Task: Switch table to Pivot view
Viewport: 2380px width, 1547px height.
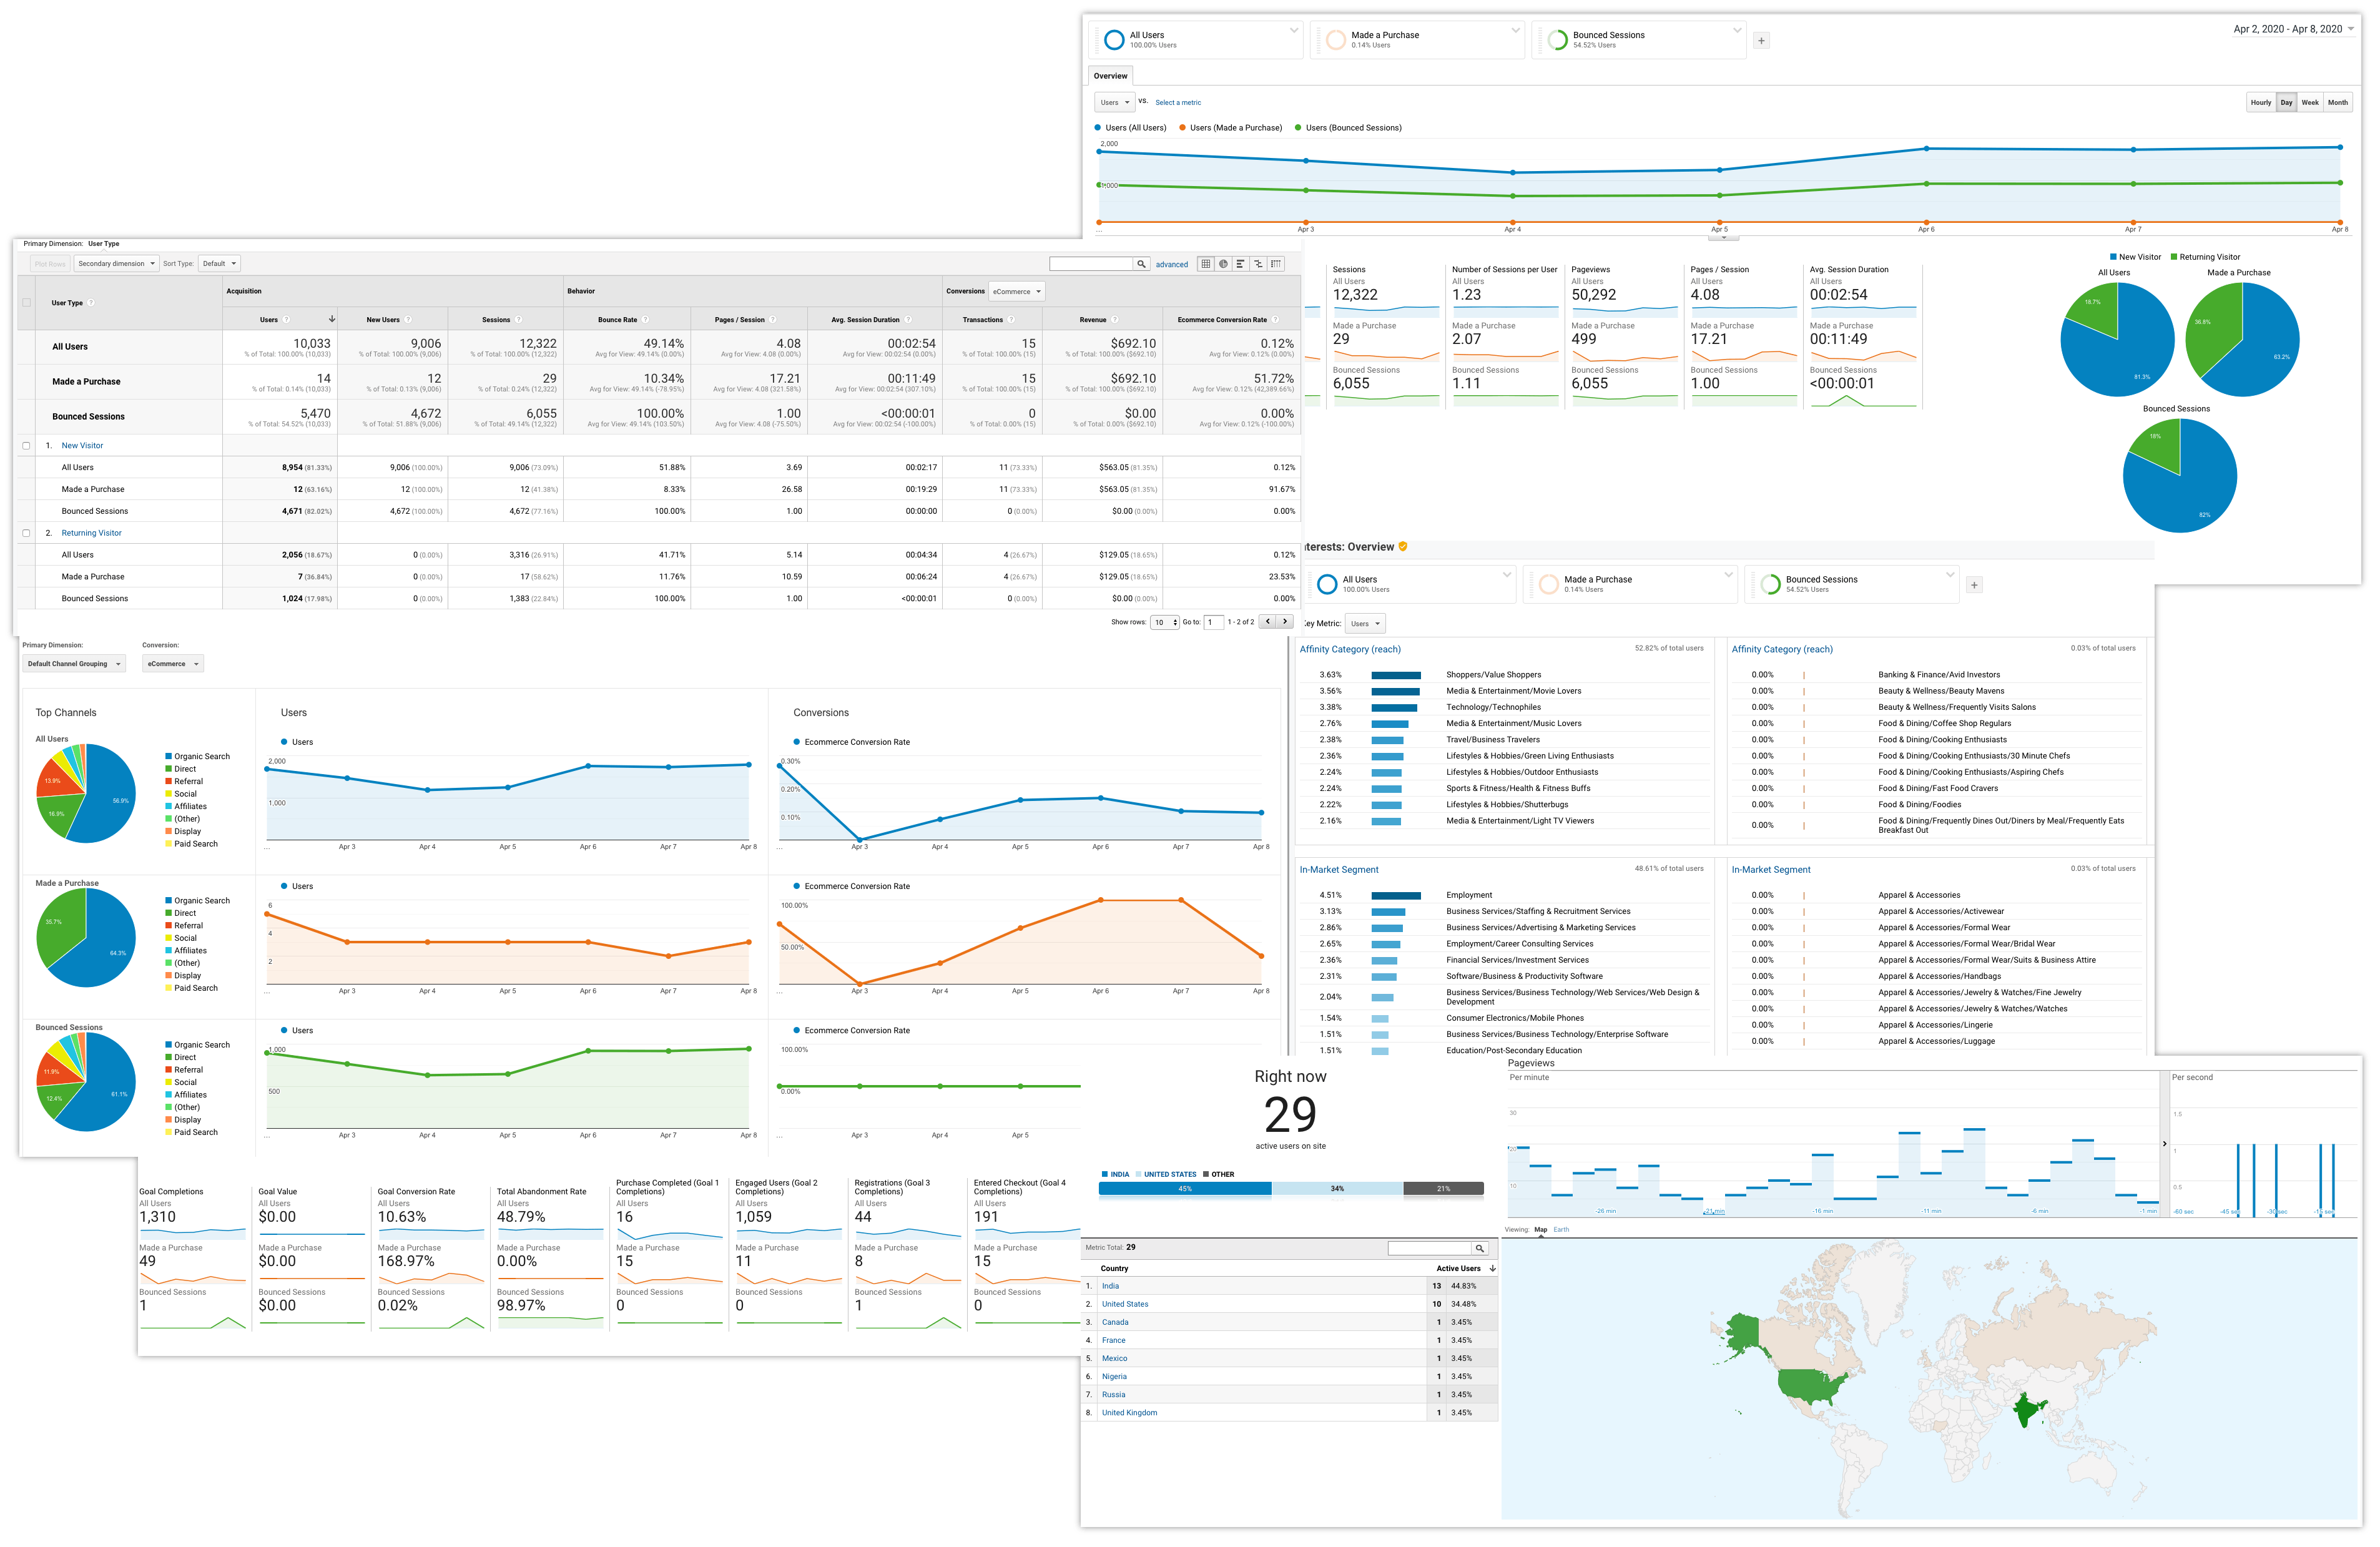Action: point(1276,264)
